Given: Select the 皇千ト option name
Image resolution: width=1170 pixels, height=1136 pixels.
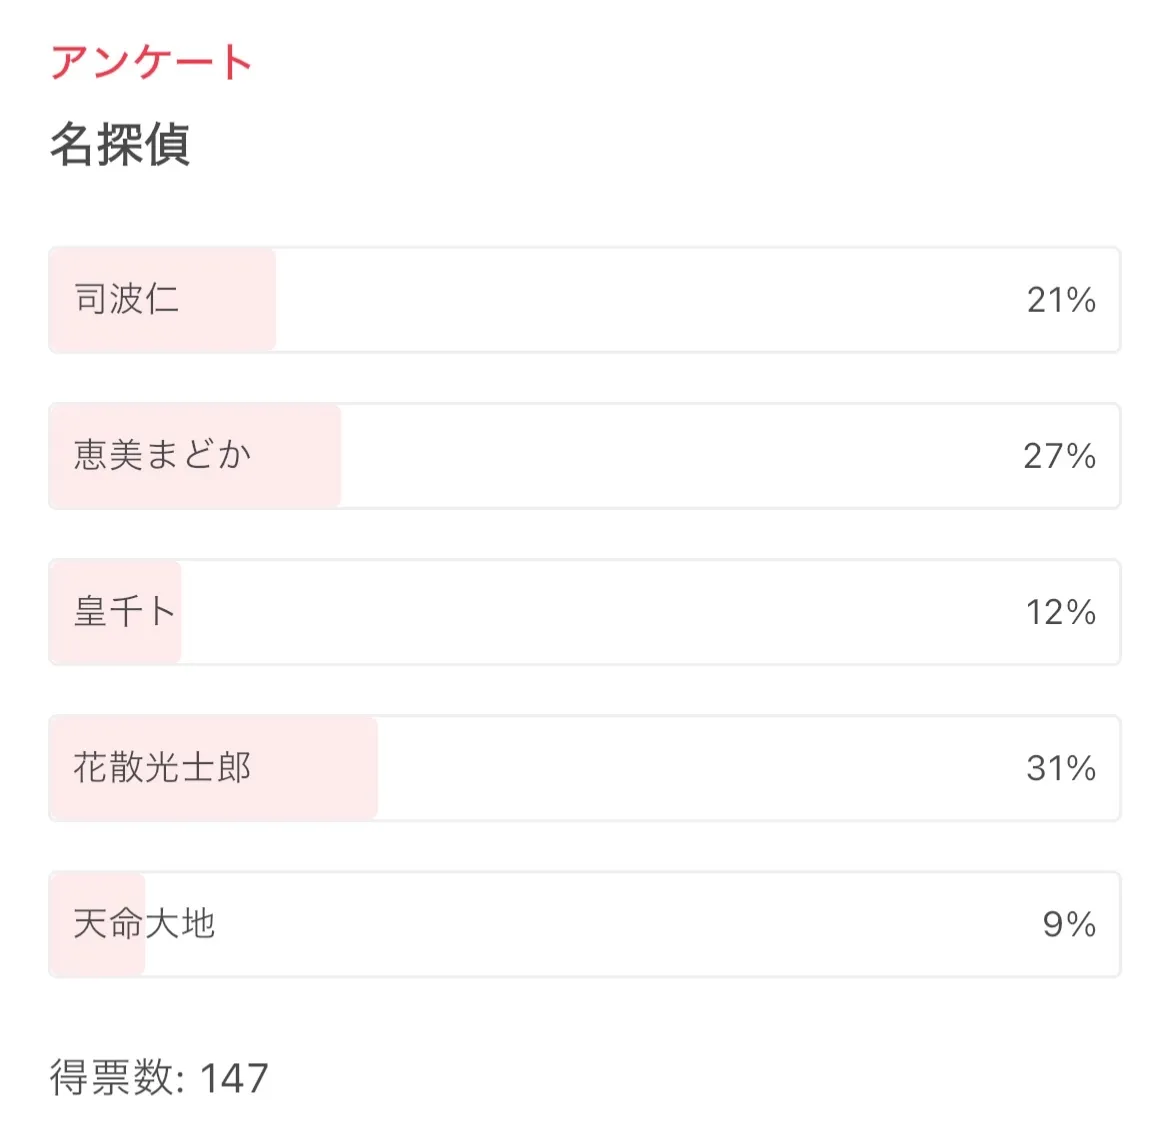Looking at the screenshot, I should 125,611.
